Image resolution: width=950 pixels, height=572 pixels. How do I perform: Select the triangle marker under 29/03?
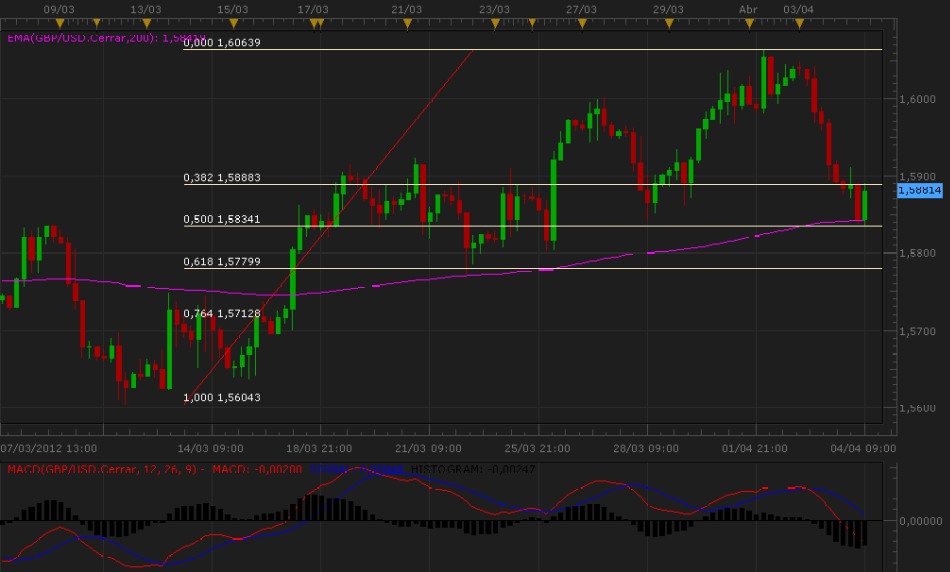[x=668, y=22]
